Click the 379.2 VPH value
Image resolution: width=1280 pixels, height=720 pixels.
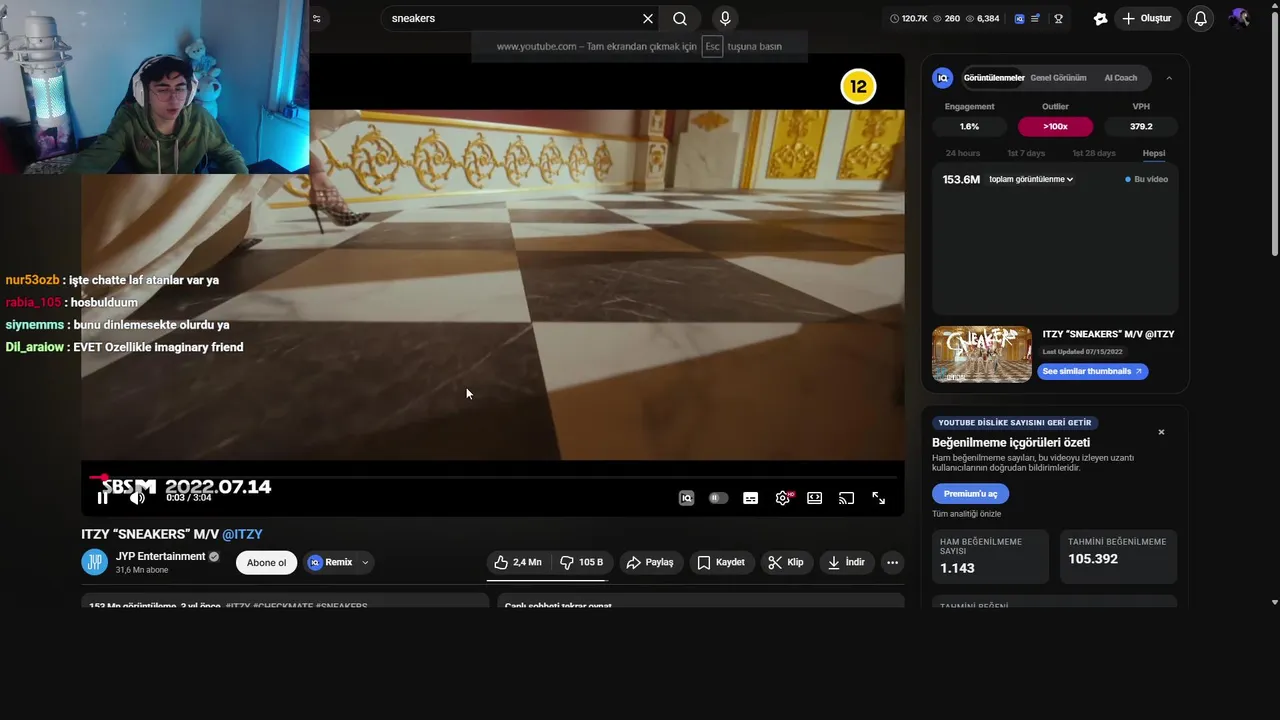point(1141,127)
